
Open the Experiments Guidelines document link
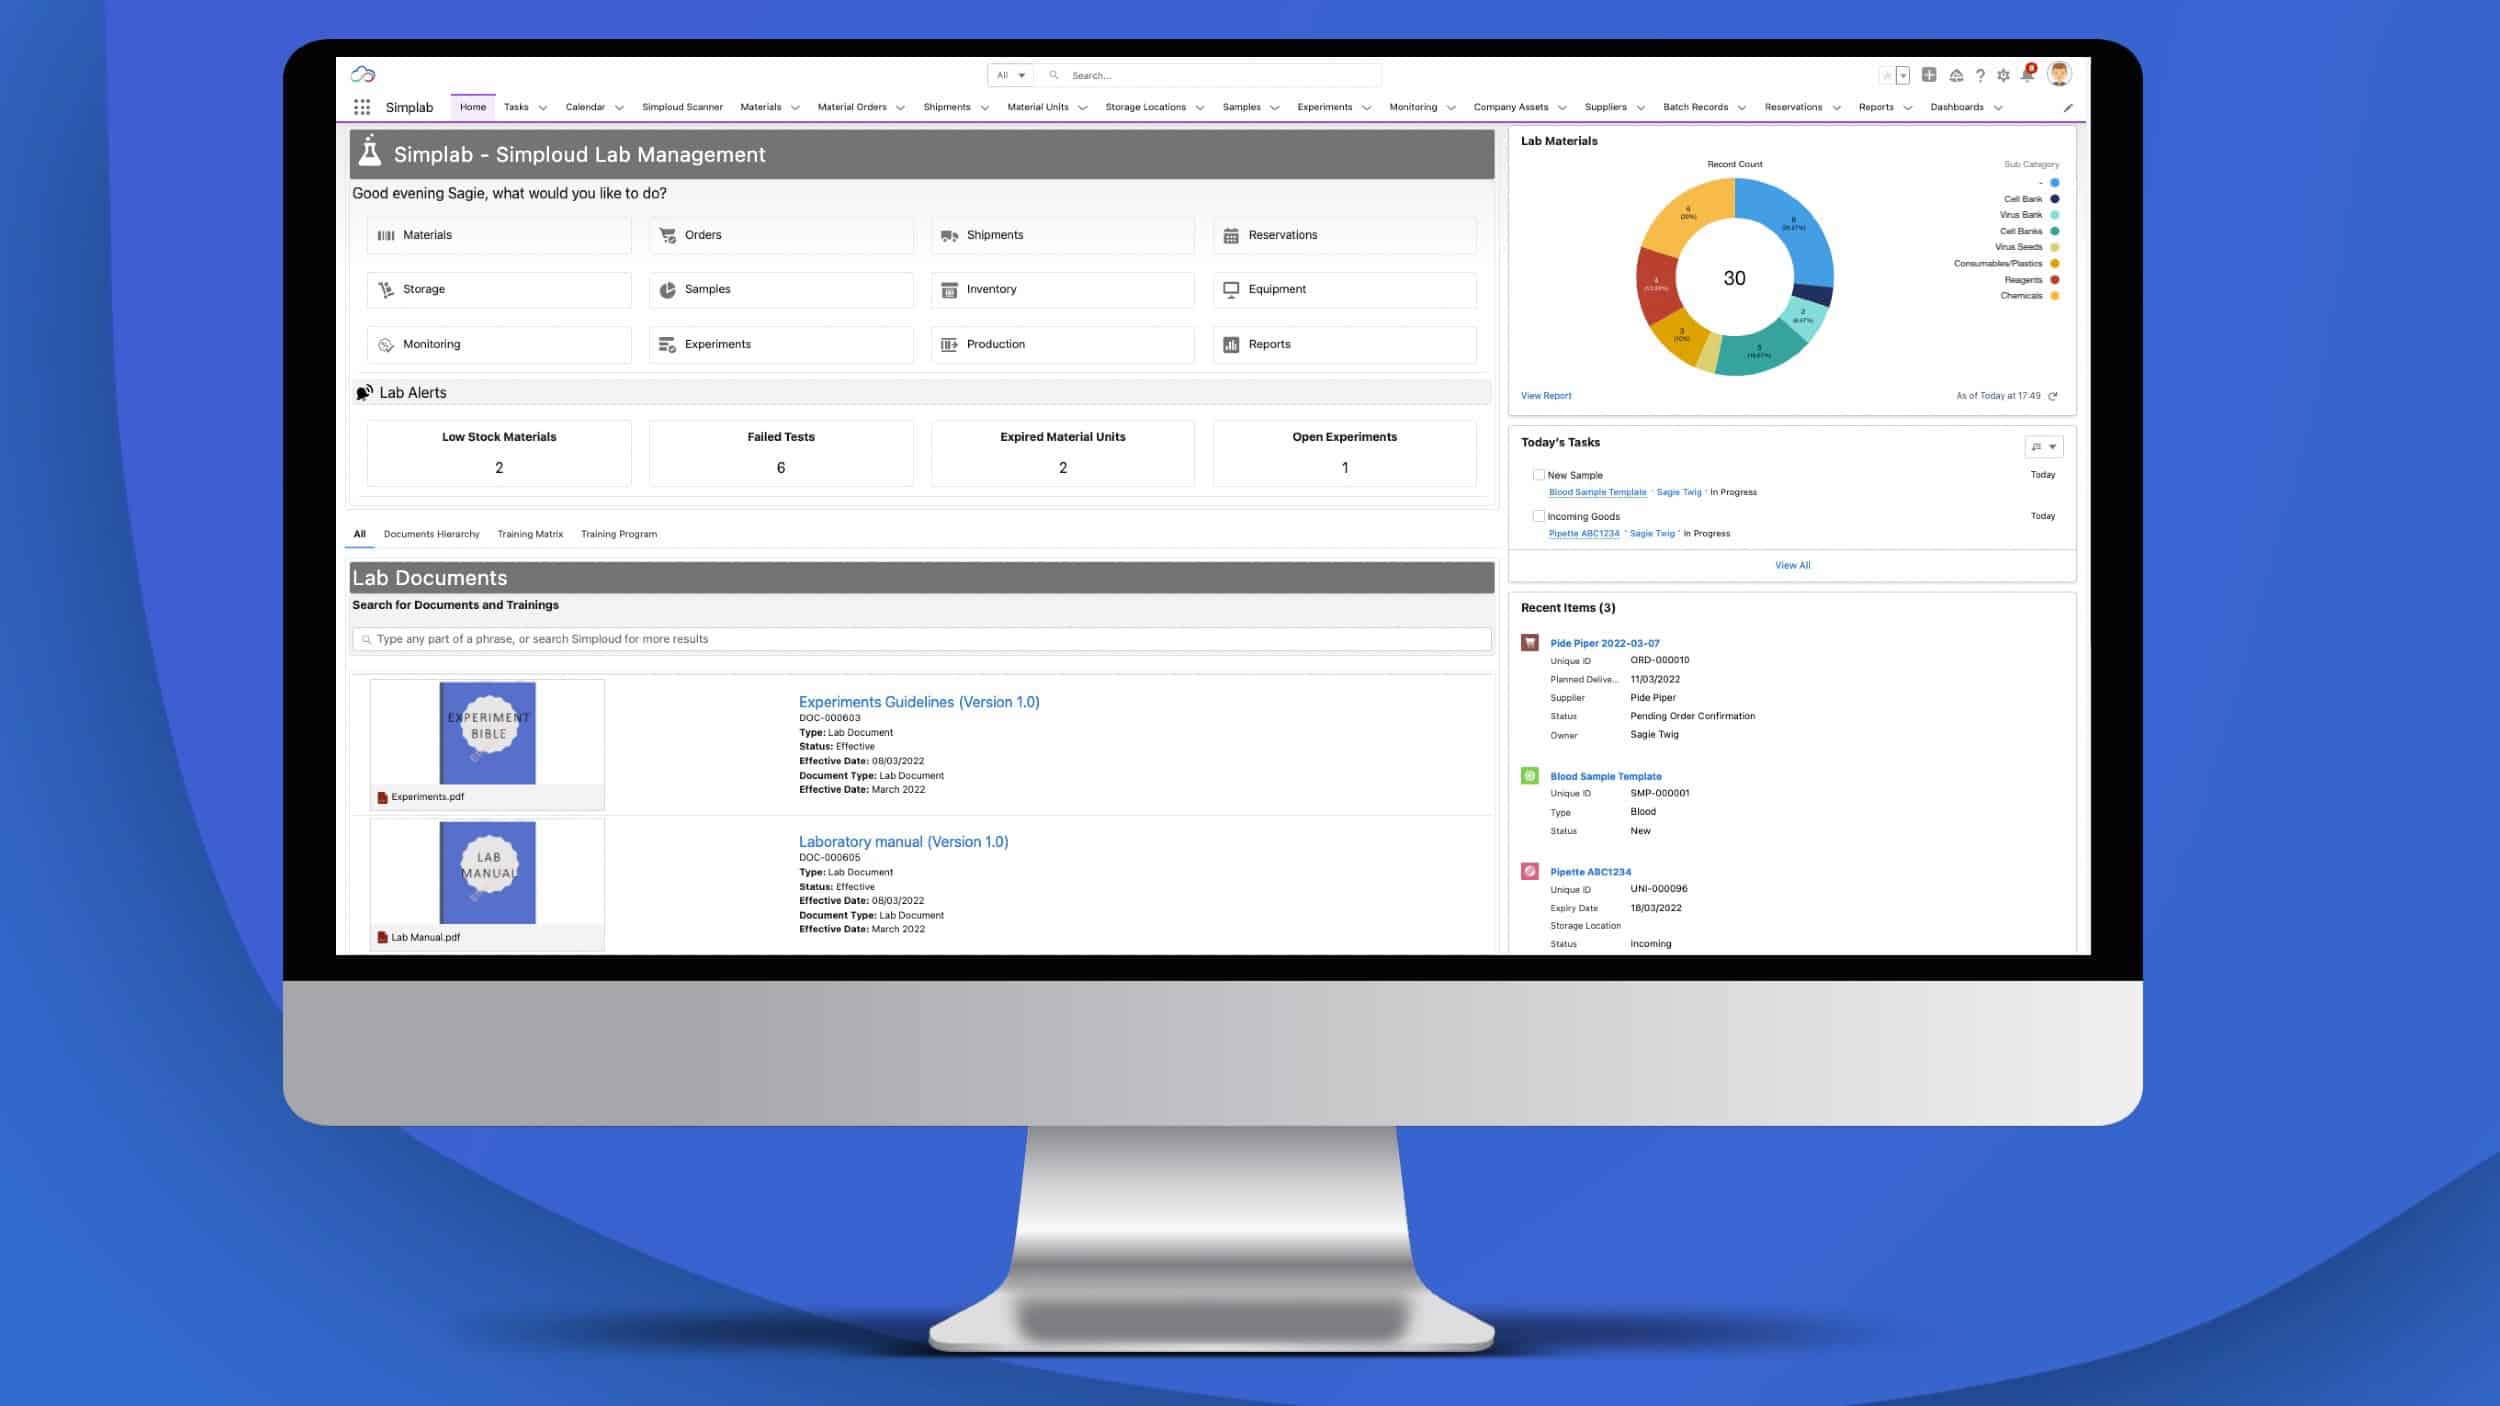919,702
